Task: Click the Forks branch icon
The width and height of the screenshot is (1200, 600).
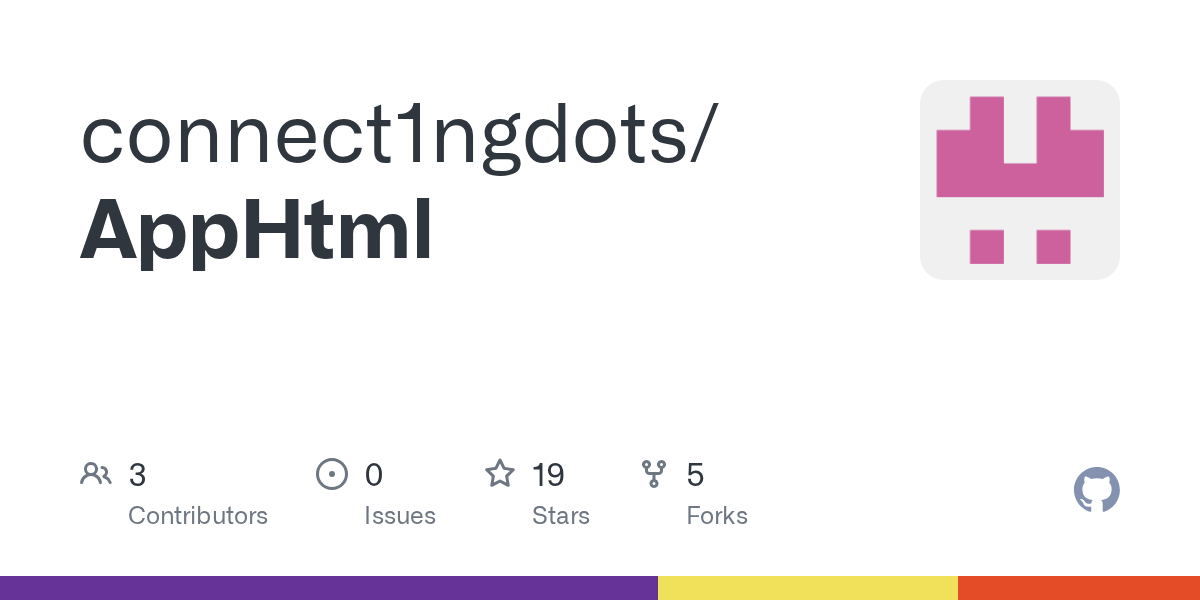Action: click(654, 474)
